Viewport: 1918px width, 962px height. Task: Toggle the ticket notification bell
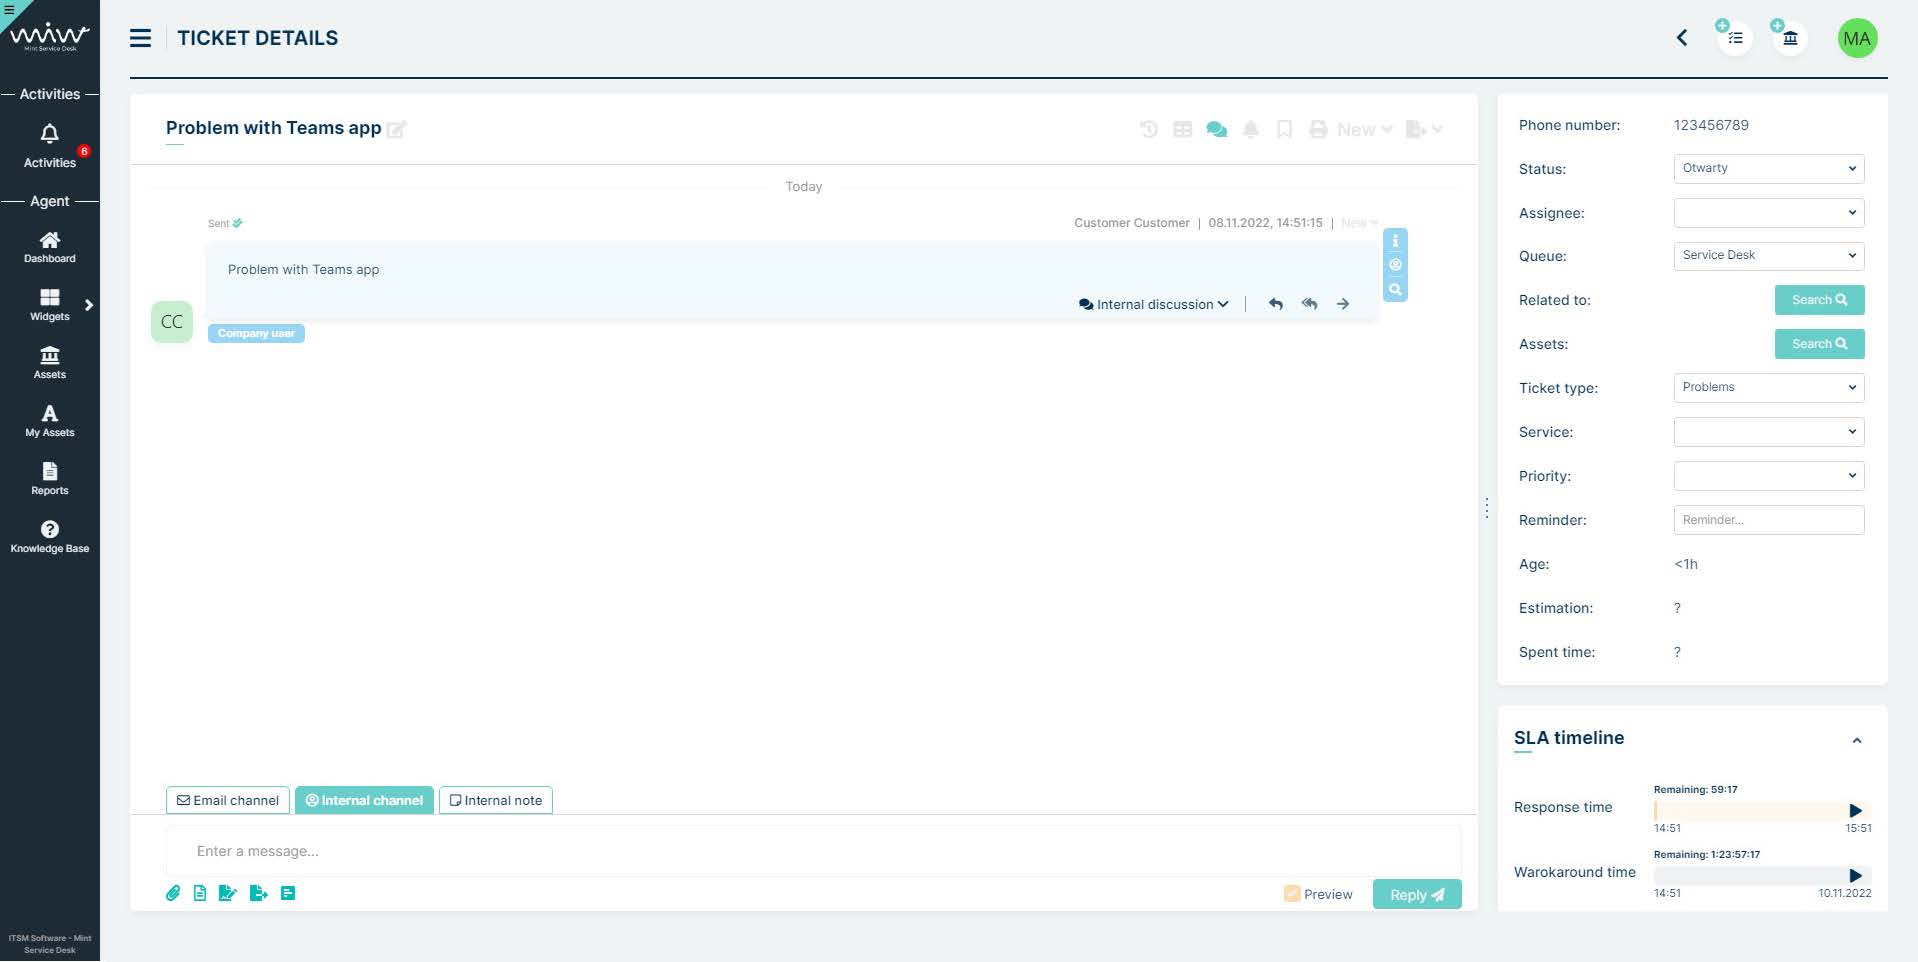[1250, 129]
